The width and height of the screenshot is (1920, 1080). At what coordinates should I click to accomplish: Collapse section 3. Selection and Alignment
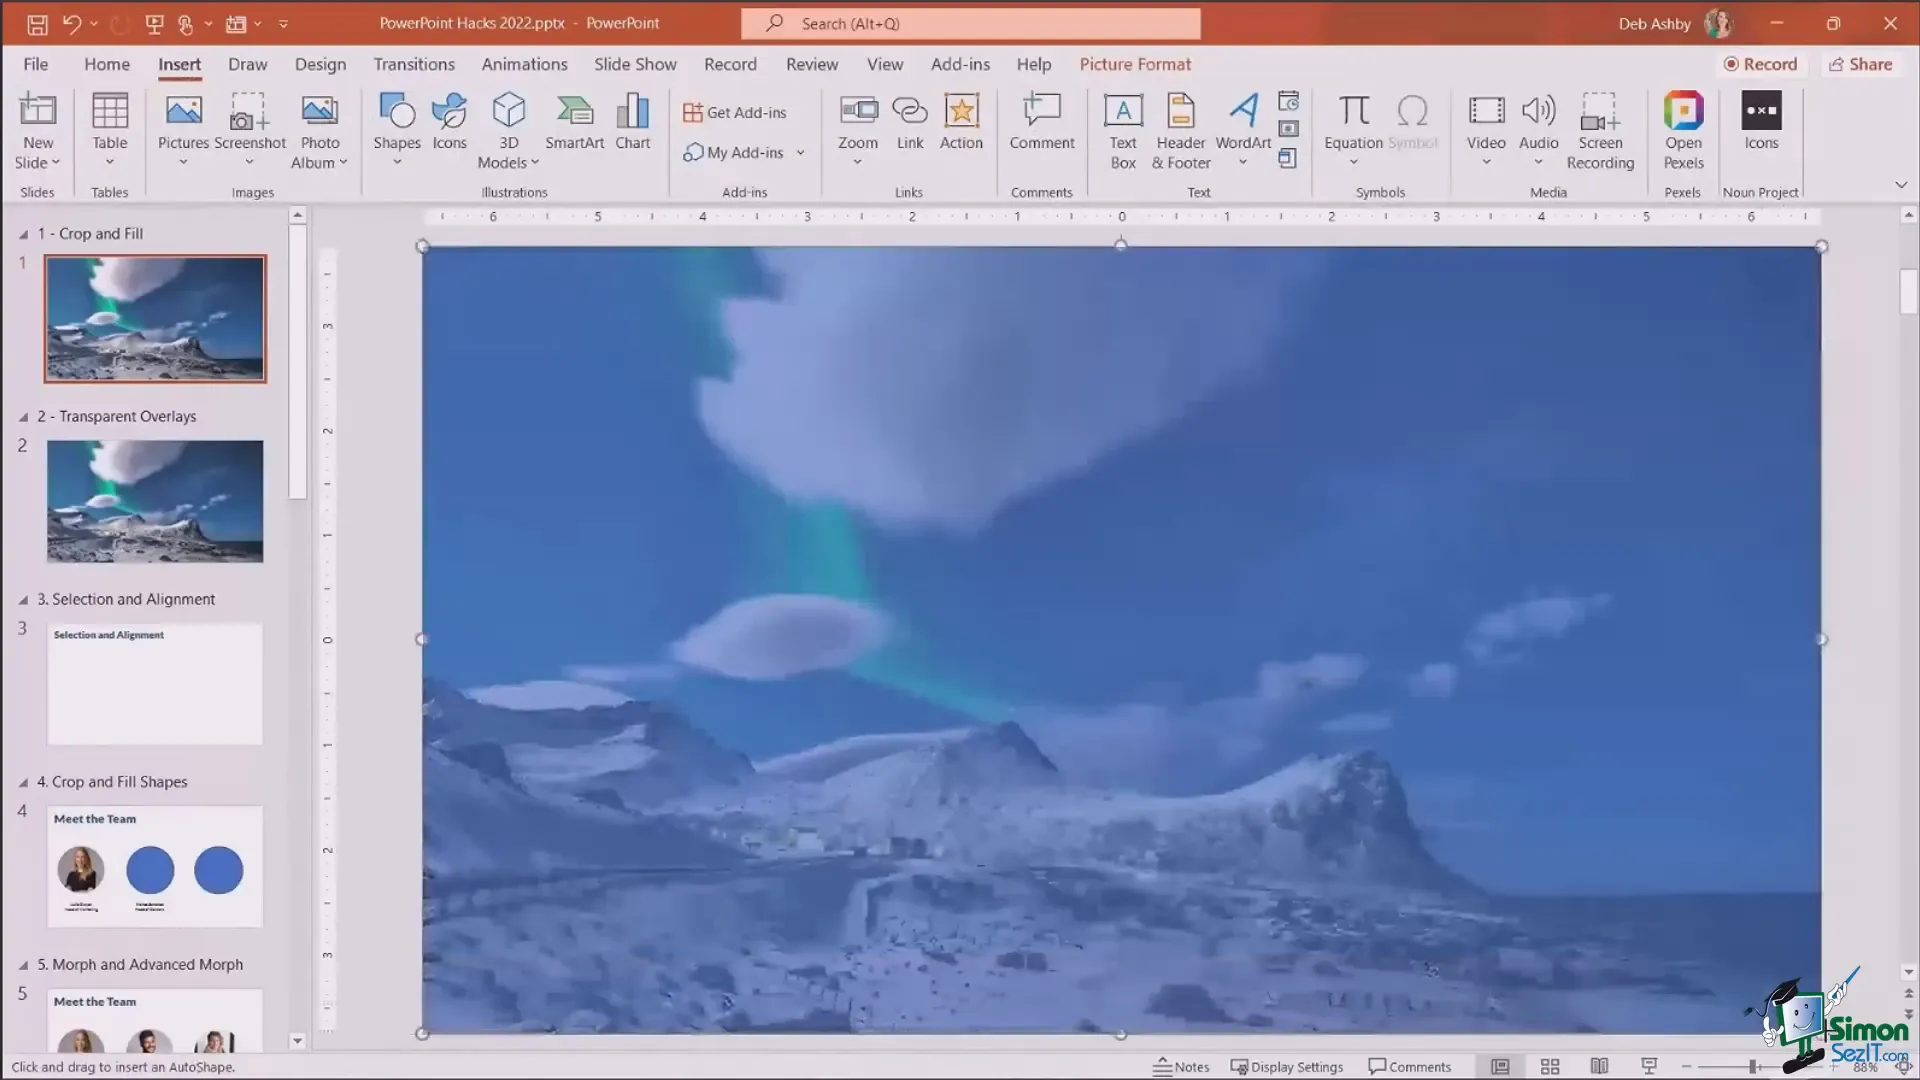[x=23, y=600]
